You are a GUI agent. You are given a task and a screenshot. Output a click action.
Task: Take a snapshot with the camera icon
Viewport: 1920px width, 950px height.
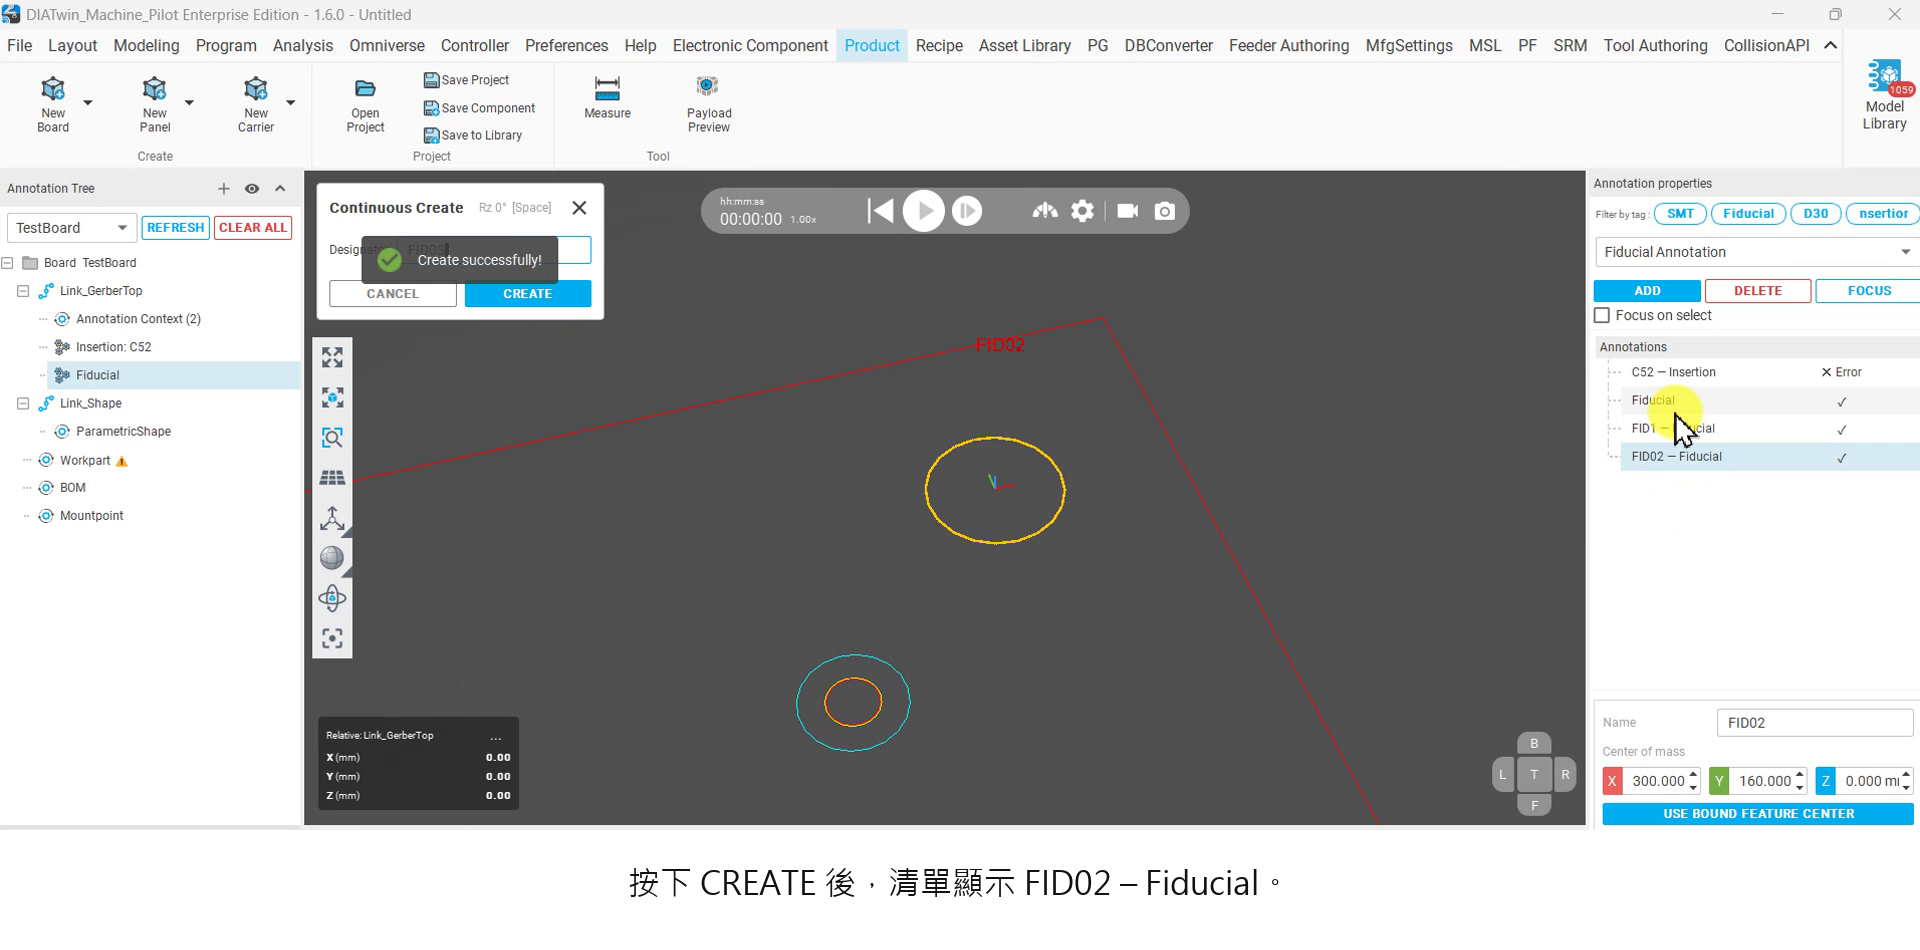(1165, 211)
